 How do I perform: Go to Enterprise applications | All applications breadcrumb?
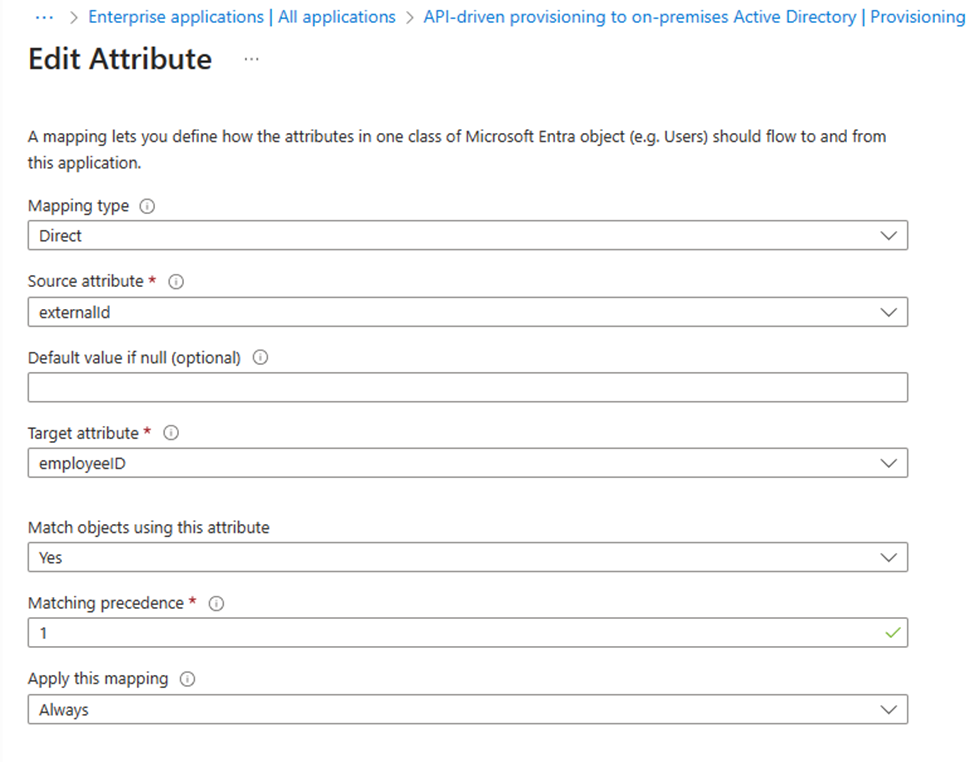pos(242,17)
